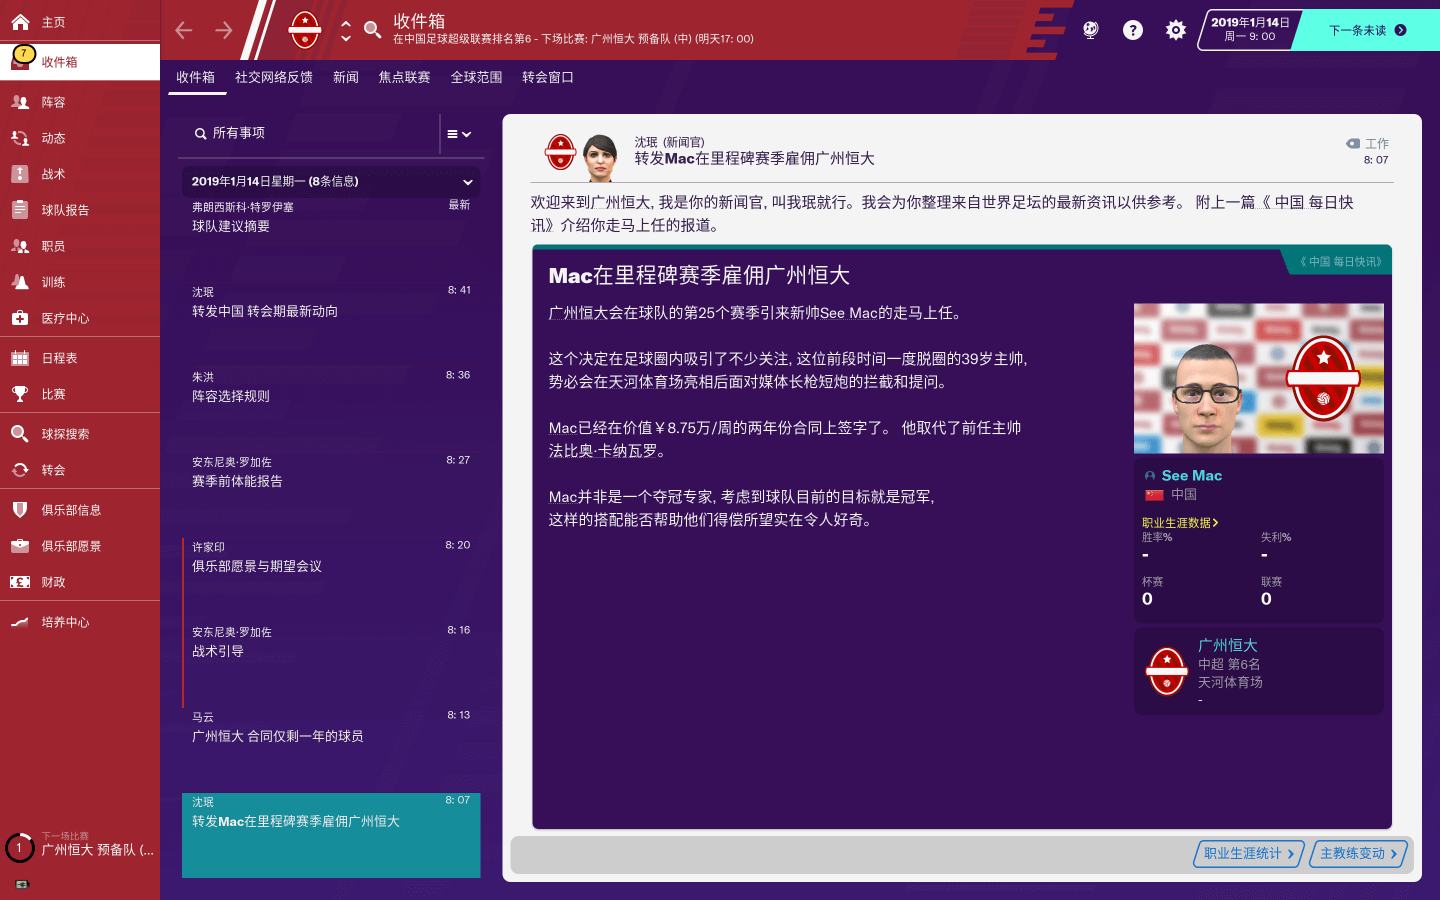Collapse the 2019年1月14日 message group
This screenshot has height=900, width=1440.
[x=467, y=182]
